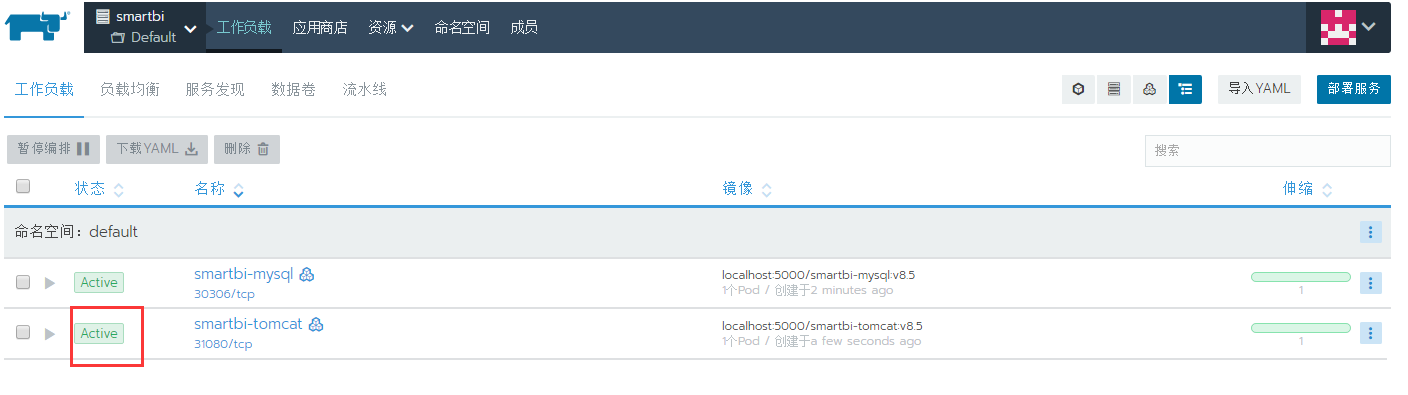Click the 导入YAML button
This screenshot has height=395, width=1408.
pos(1259,89)
